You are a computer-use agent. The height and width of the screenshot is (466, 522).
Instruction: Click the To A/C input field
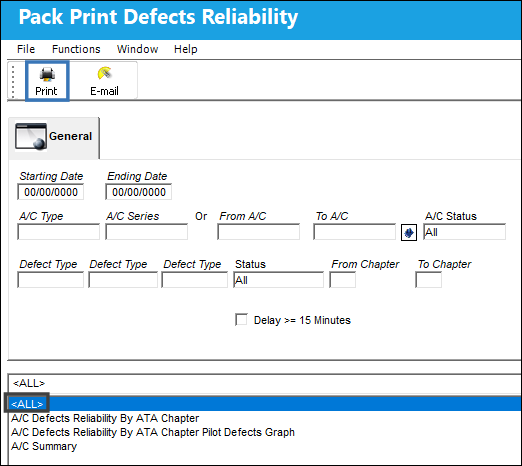coord(355,232)
